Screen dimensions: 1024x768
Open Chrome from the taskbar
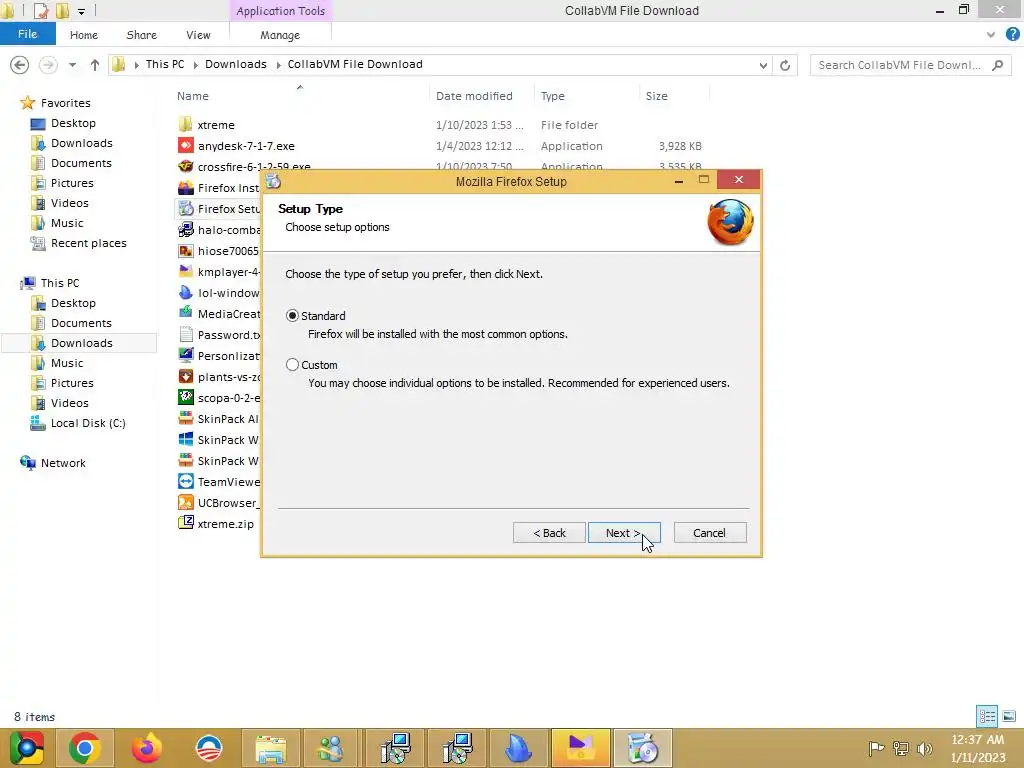(84, 748)
